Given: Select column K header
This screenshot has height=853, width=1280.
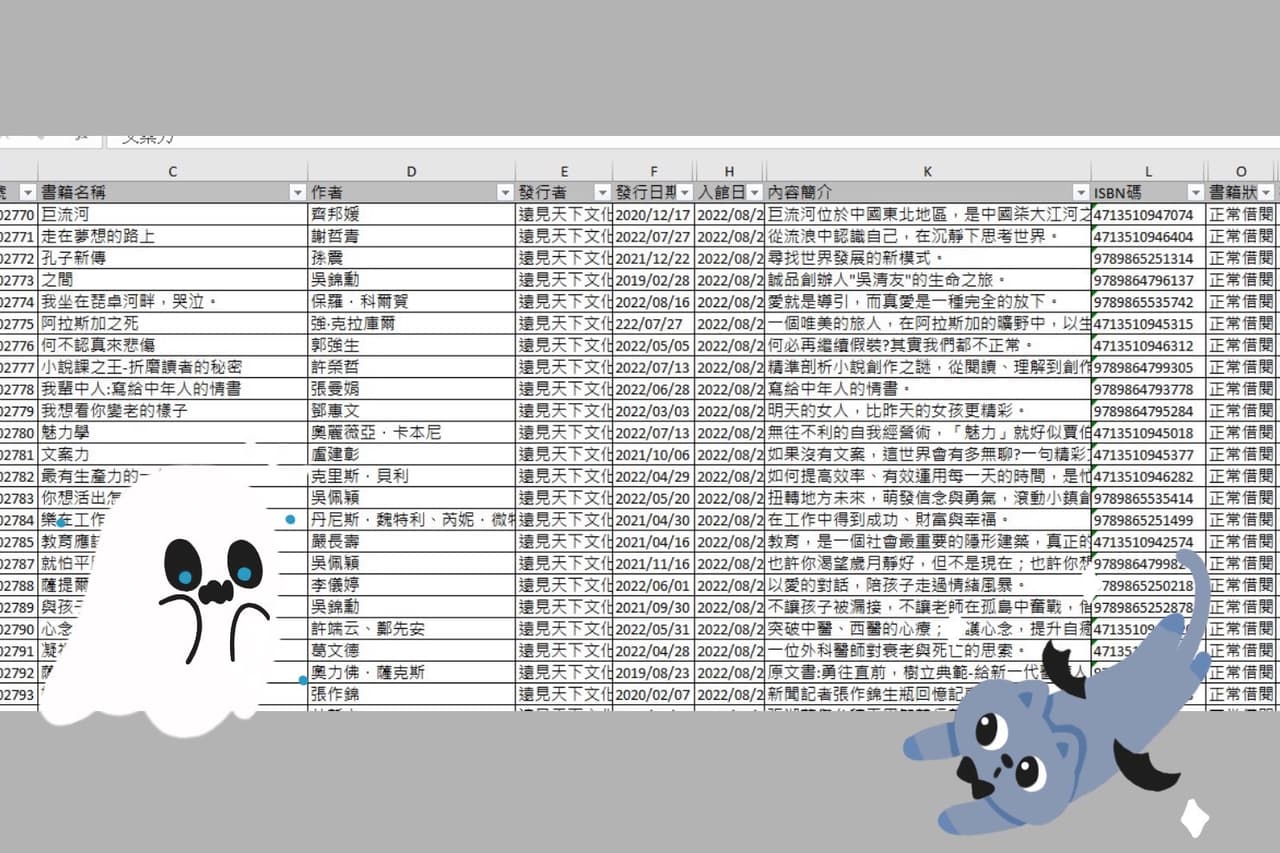Looking at the screenshot, I should coord(927,171).
